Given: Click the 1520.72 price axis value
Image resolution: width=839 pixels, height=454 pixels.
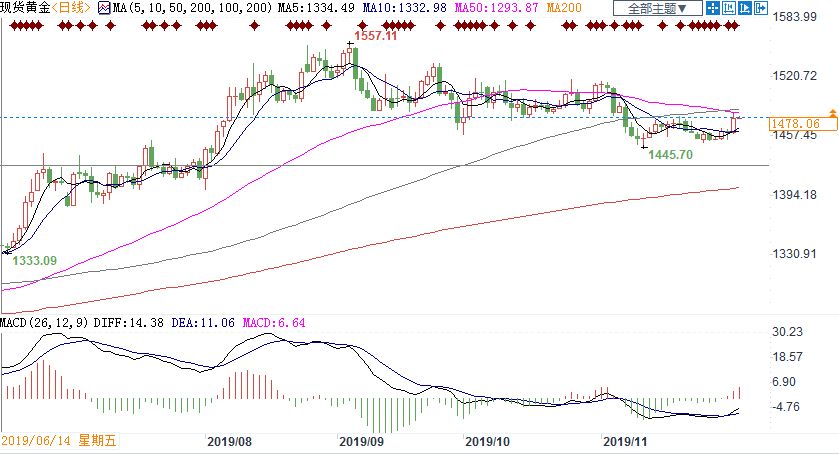Looking at the screenshot, I should (x=795, y=75).
